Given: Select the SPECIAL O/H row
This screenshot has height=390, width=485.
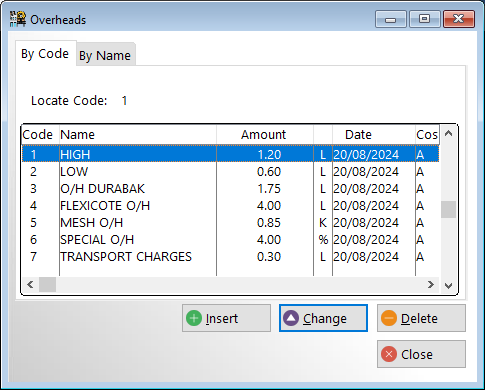Looking at the screenshot, I should (230, 240).
